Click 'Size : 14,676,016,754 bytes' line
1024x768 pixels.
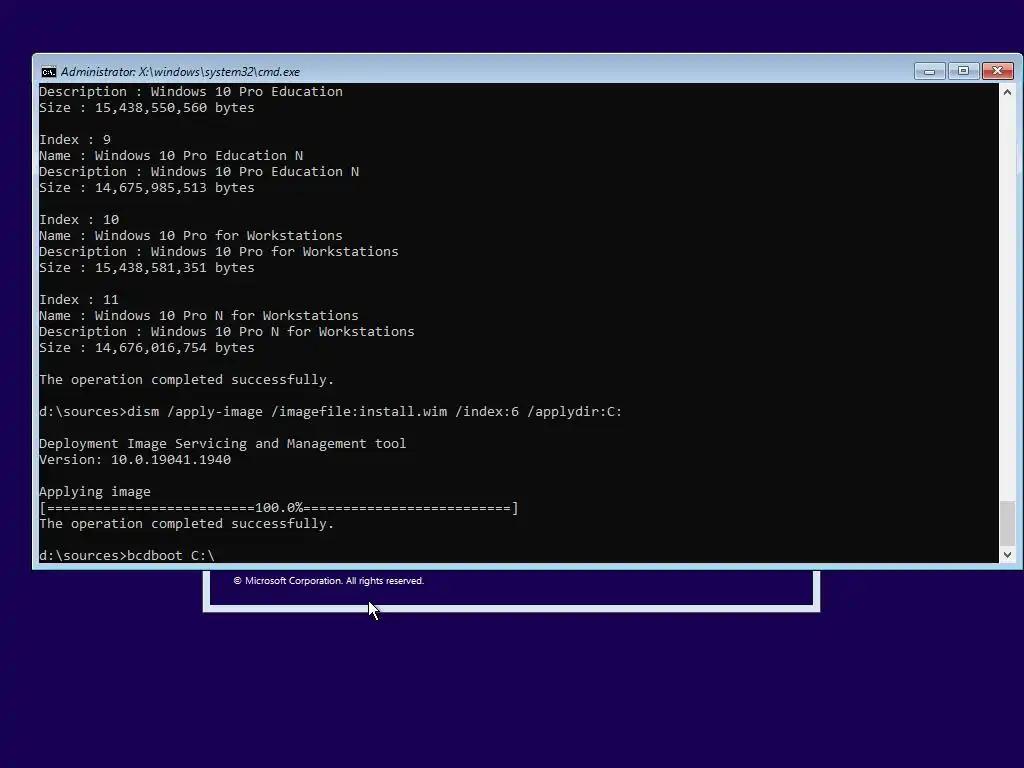click(x=147, y=347)
